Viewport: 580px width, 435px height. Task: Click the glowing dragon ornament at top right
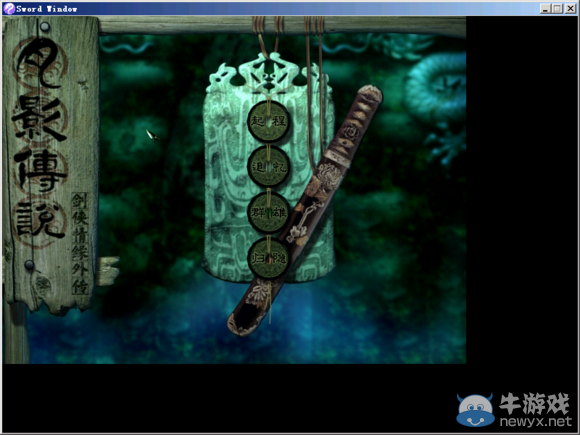pos(437,88)
